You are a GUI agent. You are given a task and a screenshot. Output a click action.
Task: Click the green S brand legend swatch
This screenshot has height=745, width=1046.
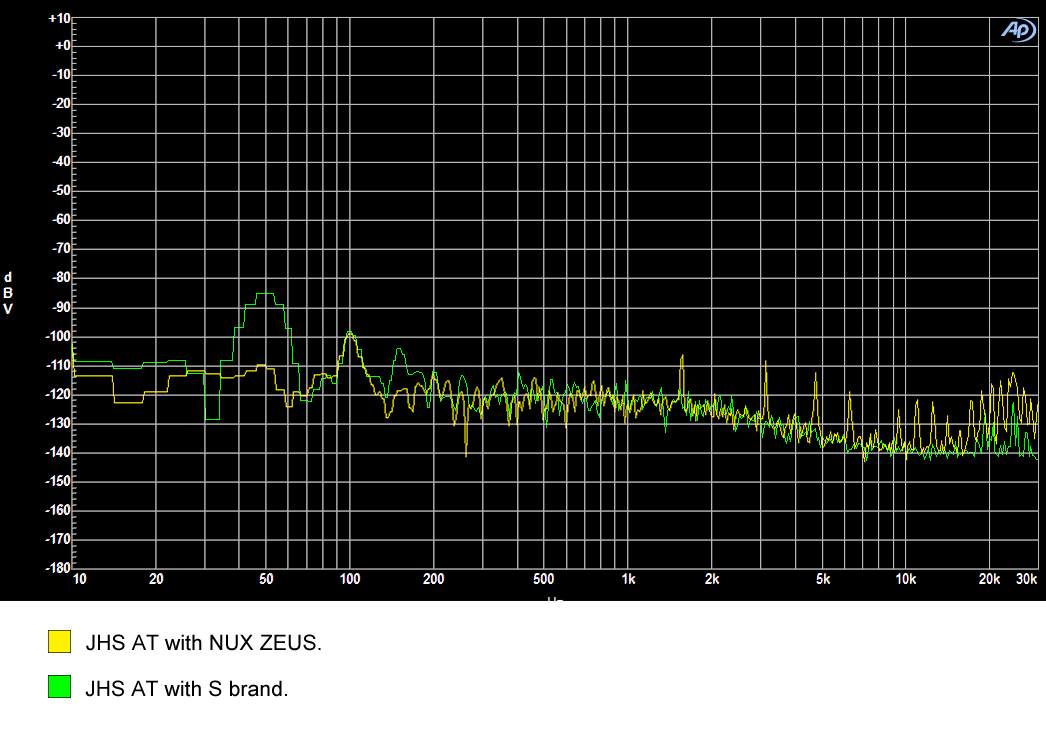click(60, 687)
